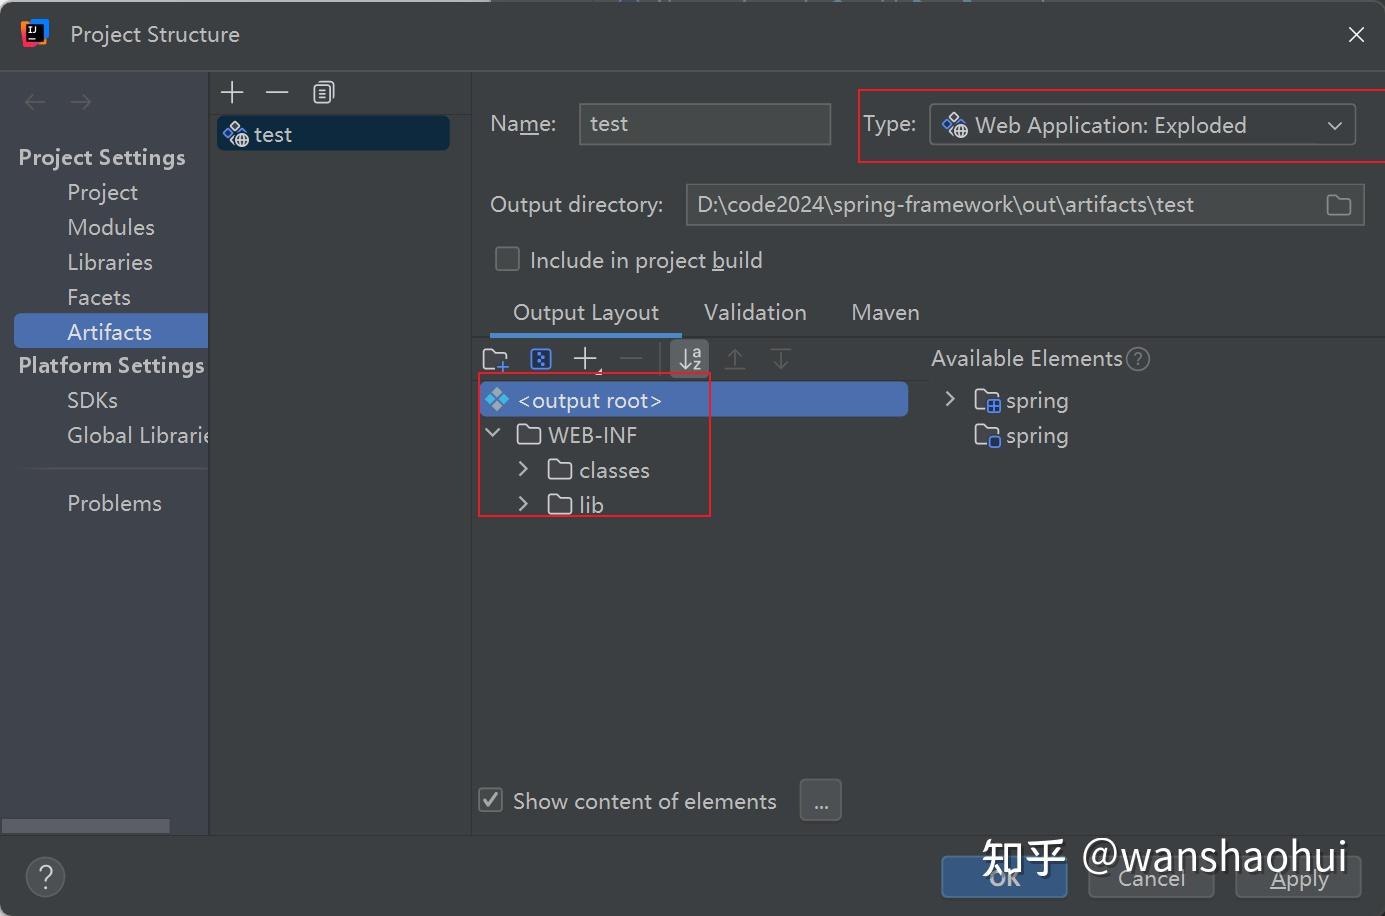Click the Create Archive icon in Output Layout
This screenshot has width=1385, height=916.
pos(541,358)
